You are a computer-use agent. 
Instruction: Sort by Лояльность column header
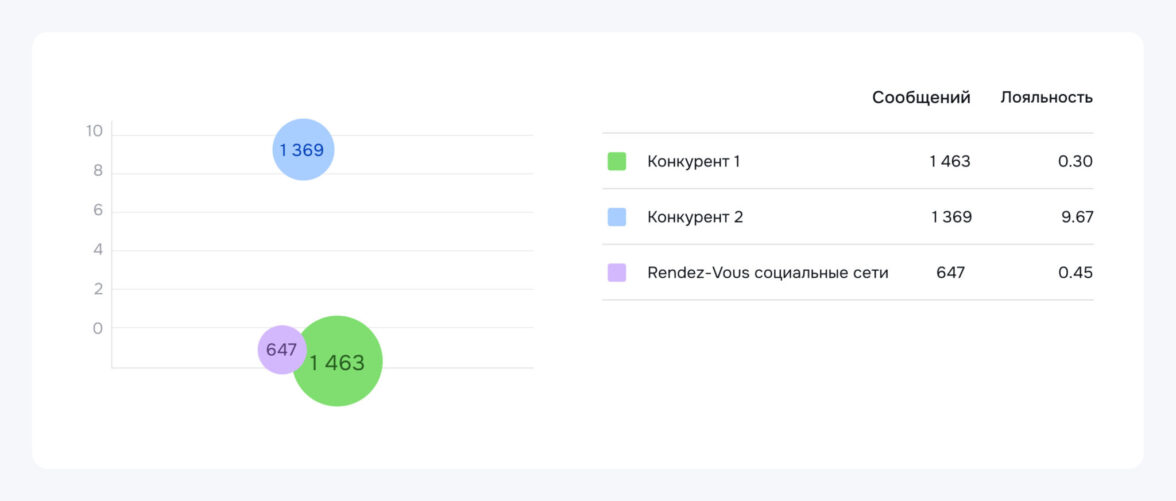click(x=1046, y=98)
